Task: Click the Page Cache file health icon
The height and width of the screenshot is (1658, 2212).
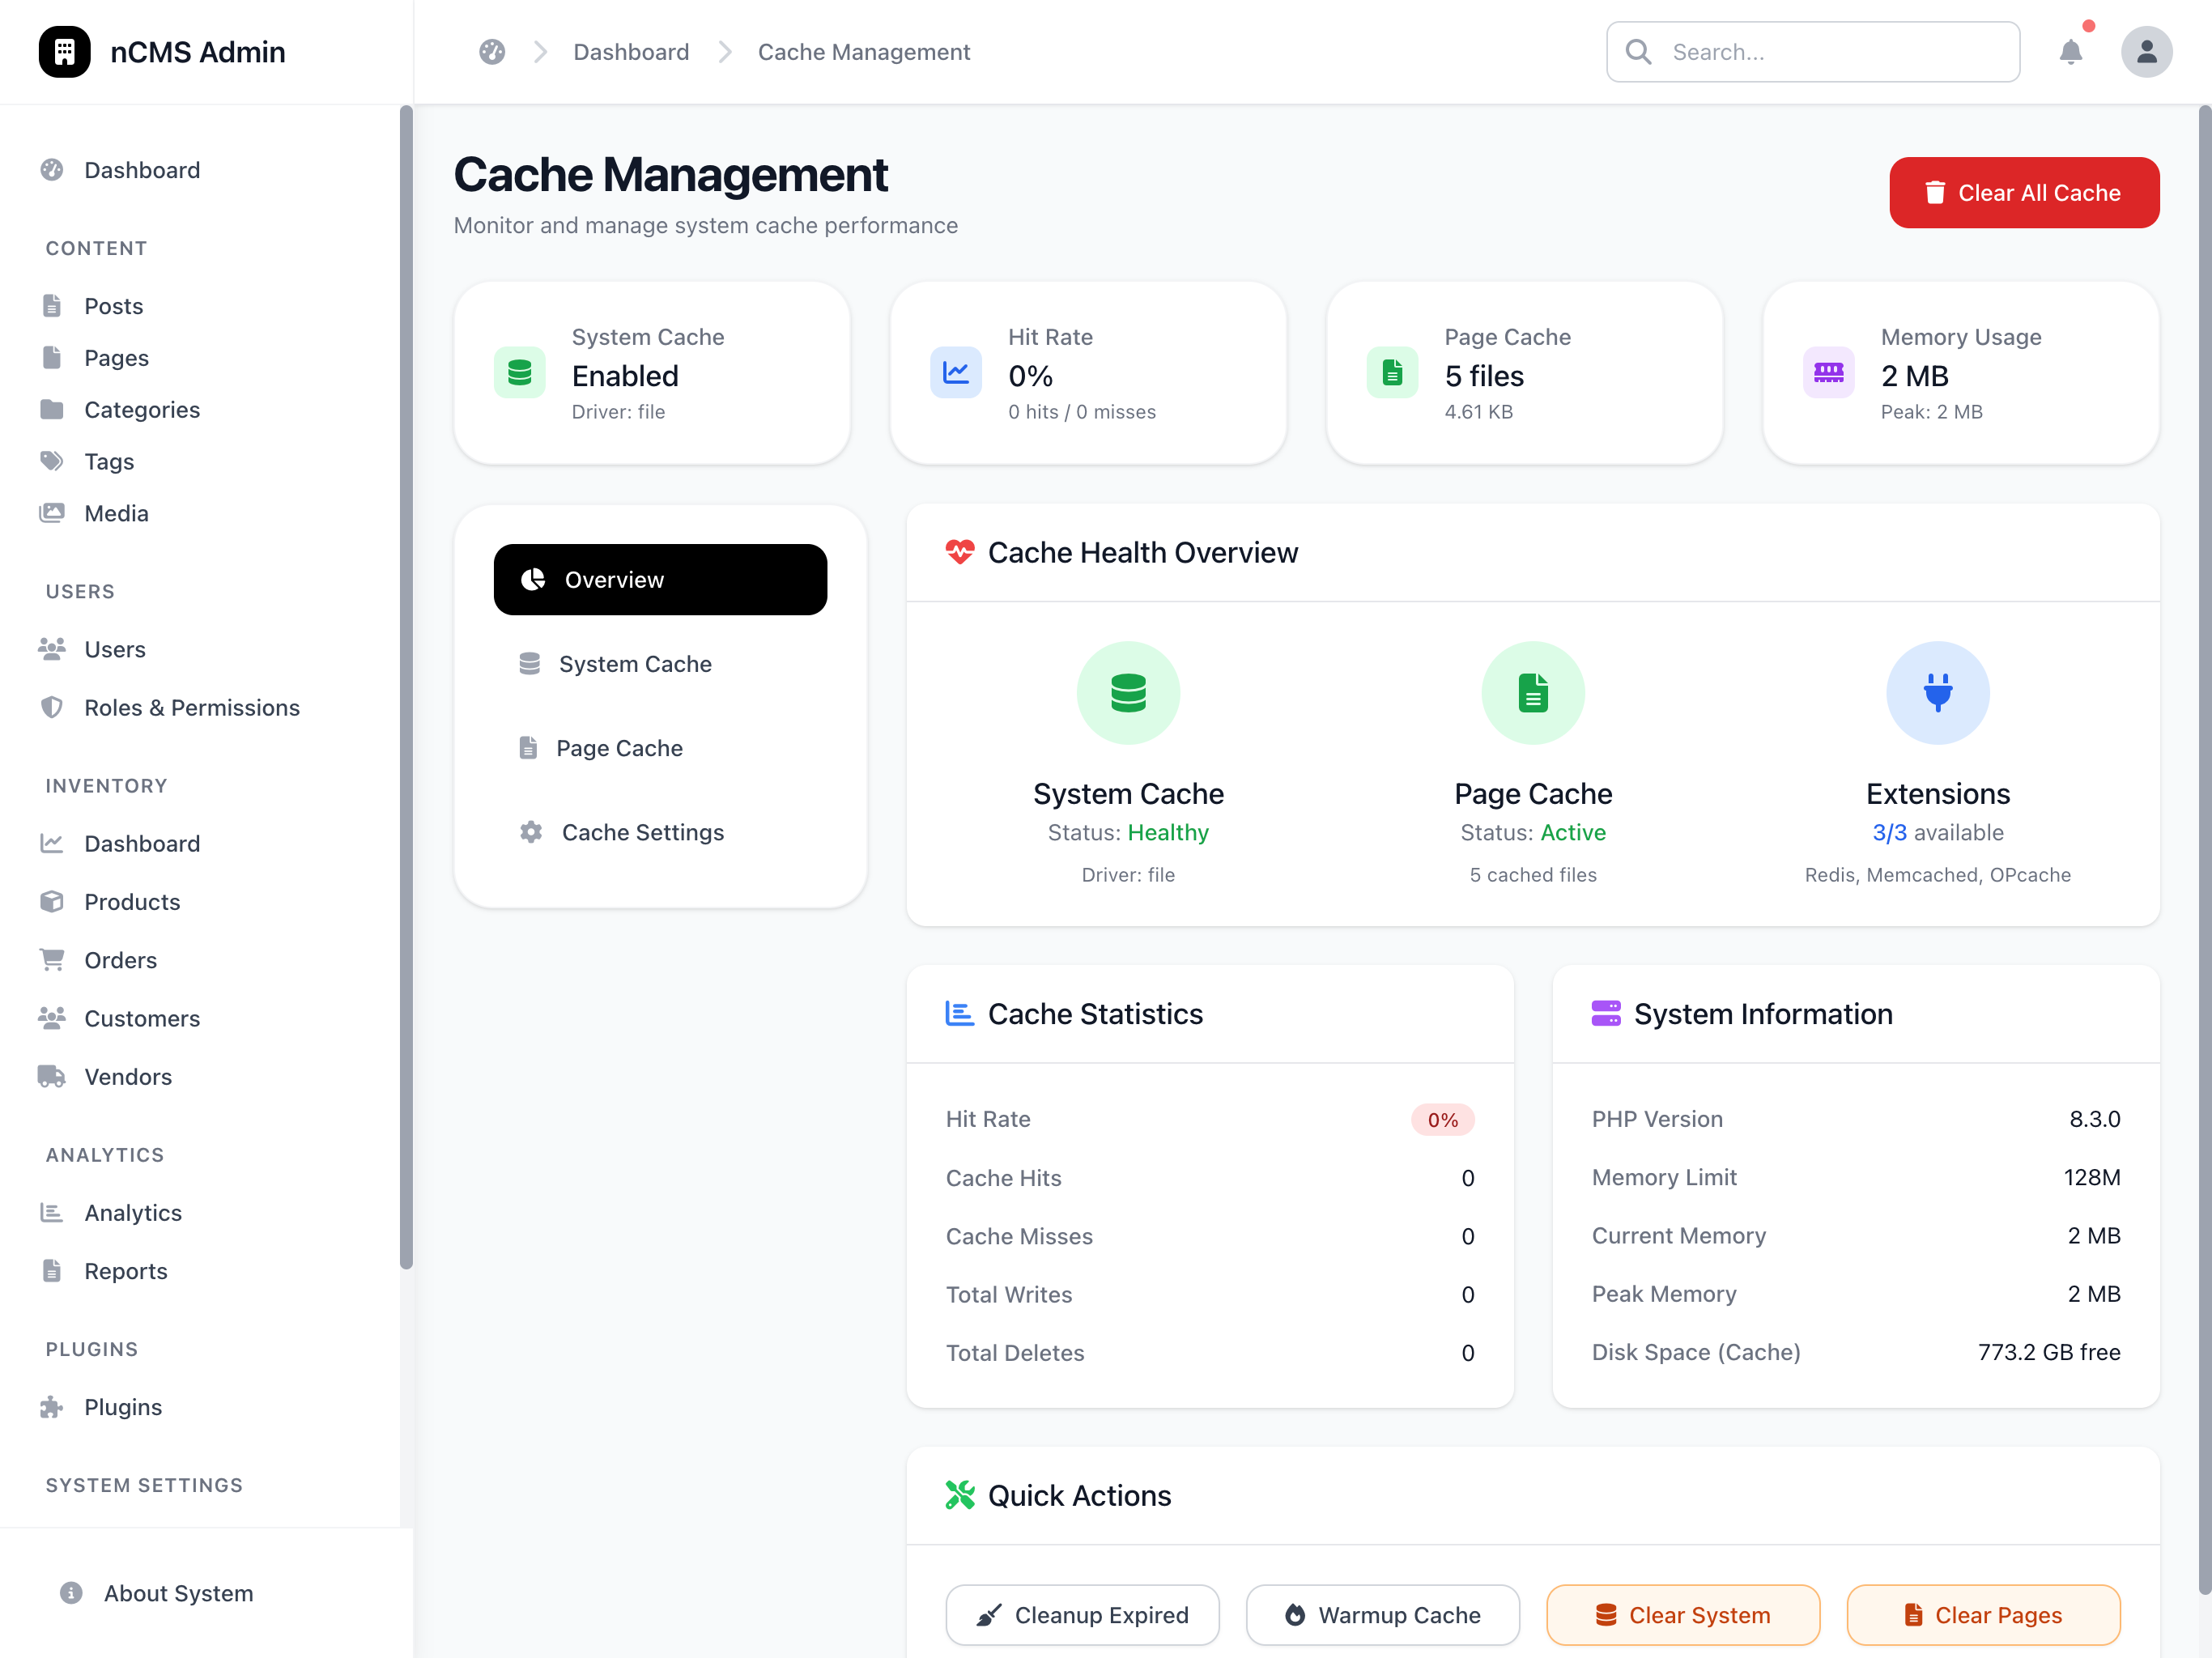Action: click(1532, 692)
